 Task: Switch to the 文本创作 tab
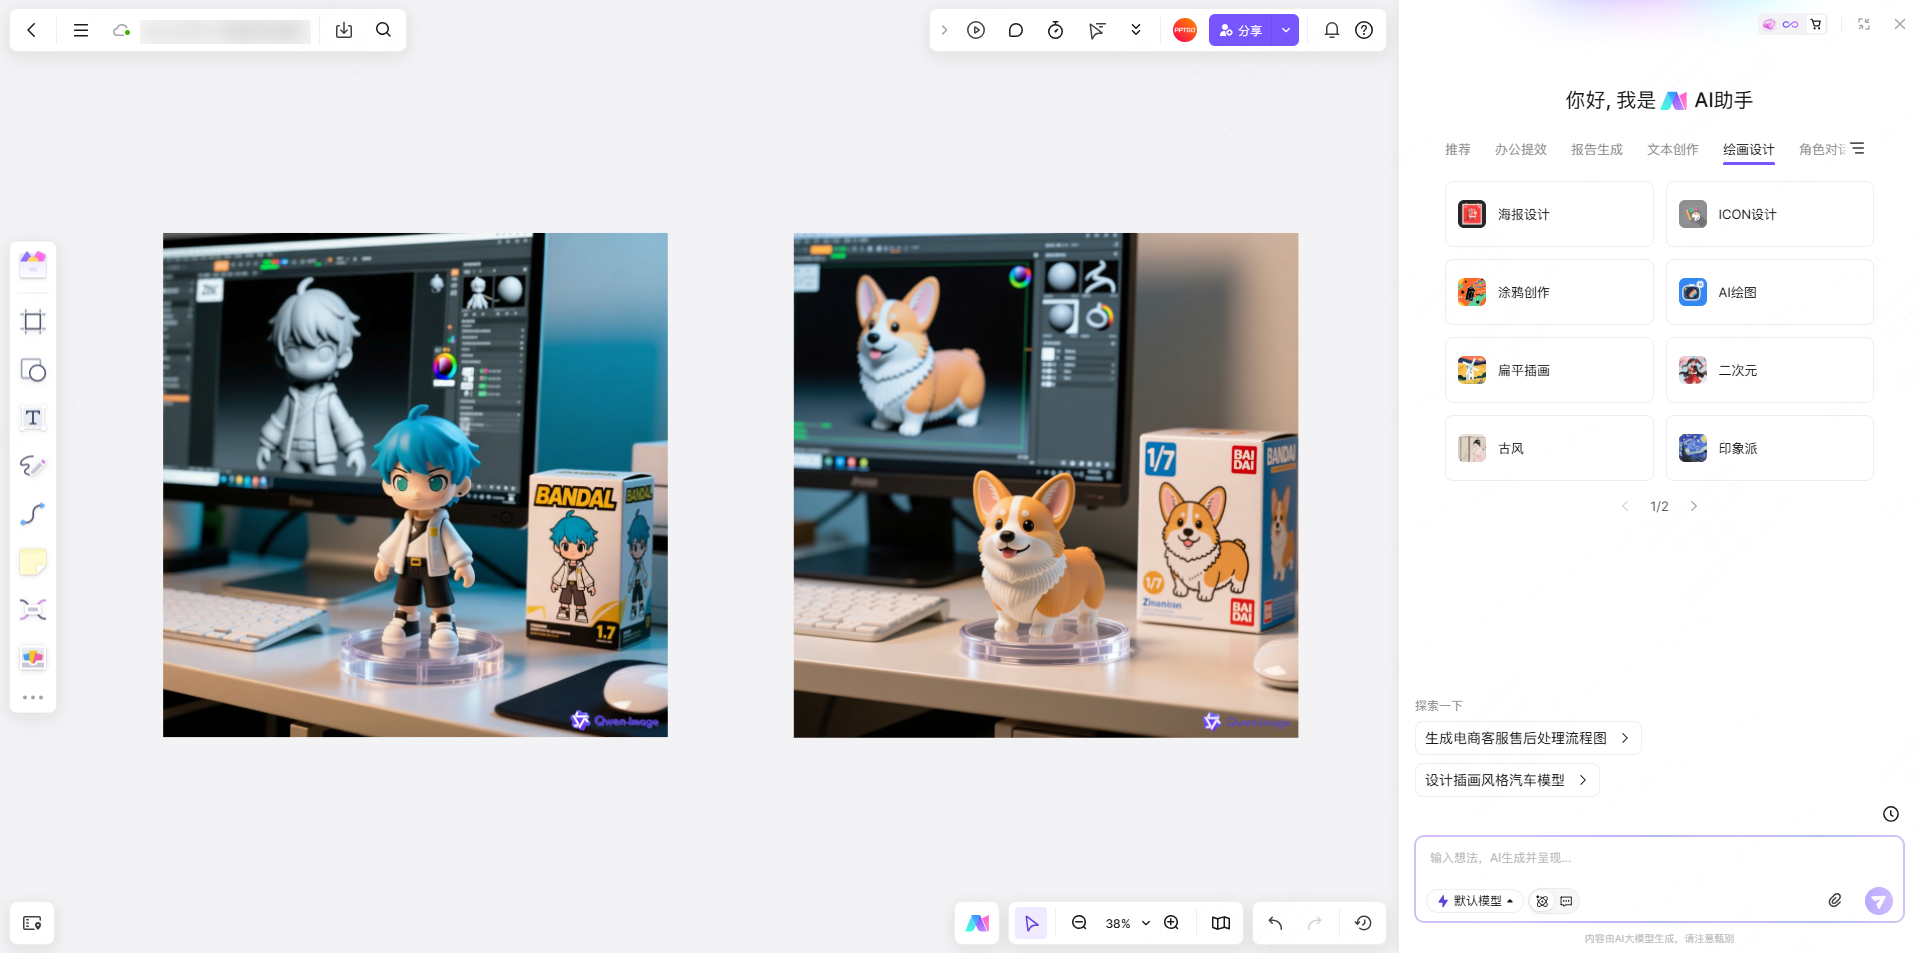coord(1673,150)
